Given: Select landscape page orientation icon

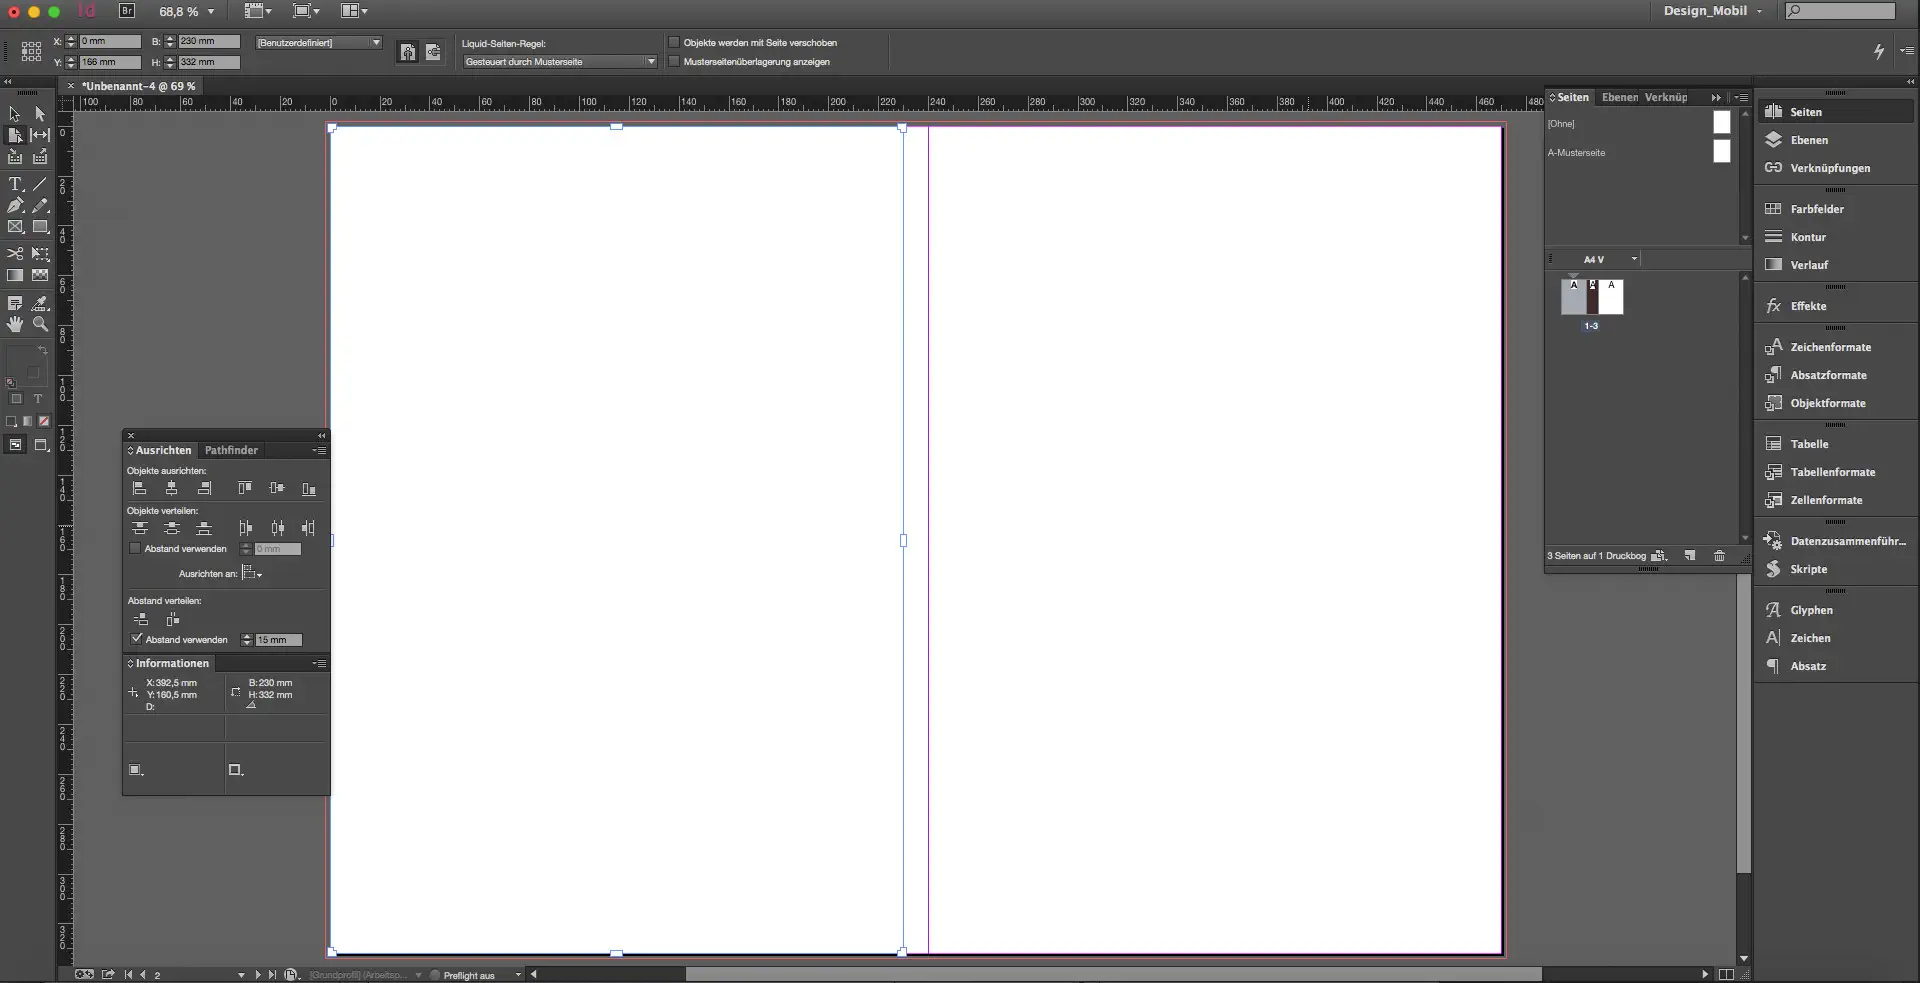Looking at the screenshot, I should click(x=433, y=53).
